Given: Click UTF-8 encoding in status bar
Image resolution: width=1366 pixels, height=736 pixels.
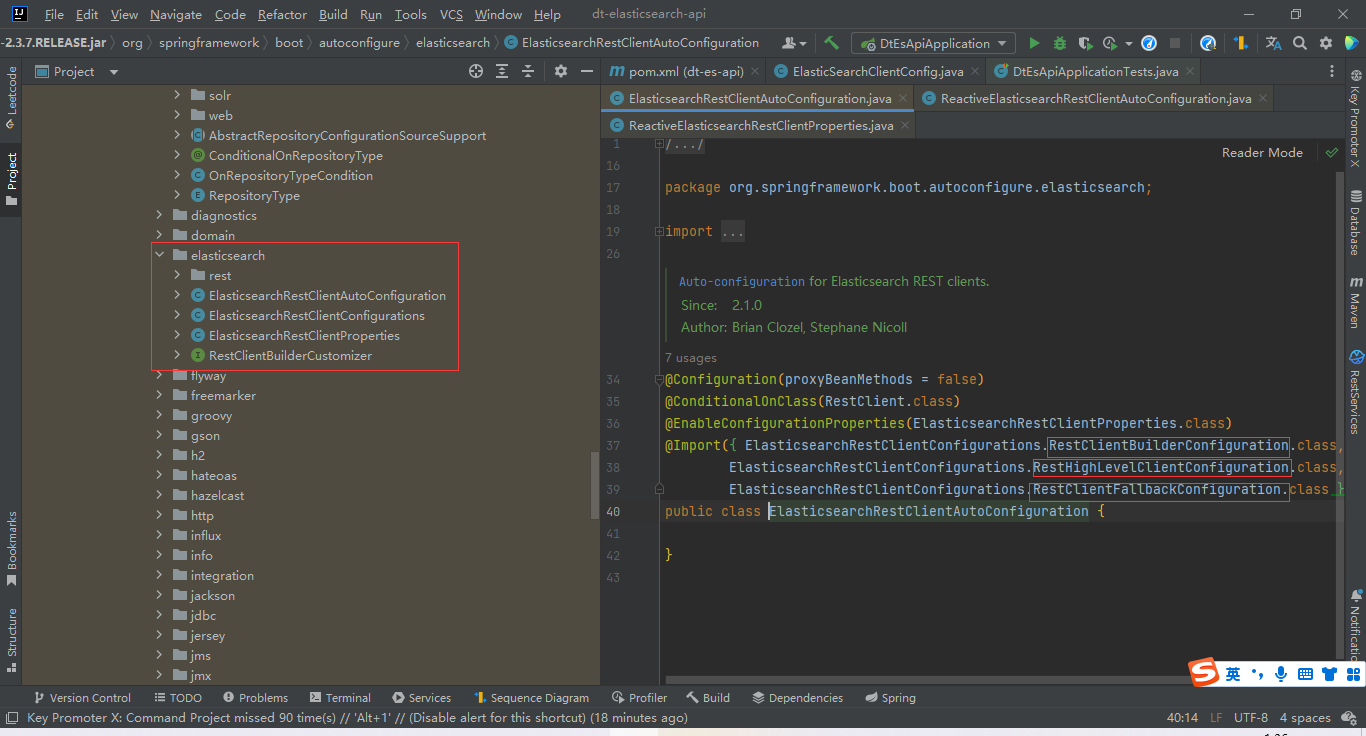Looking at the screenshot, I should (x=1250, y=717).
